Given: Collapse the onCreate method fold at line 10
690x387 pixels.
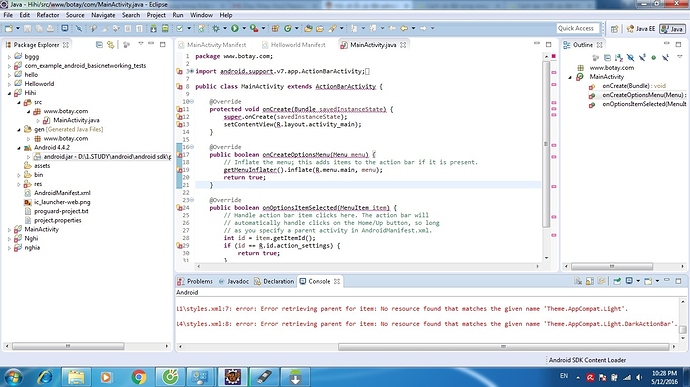Looking at the screenshot, I should pos(191,102).
